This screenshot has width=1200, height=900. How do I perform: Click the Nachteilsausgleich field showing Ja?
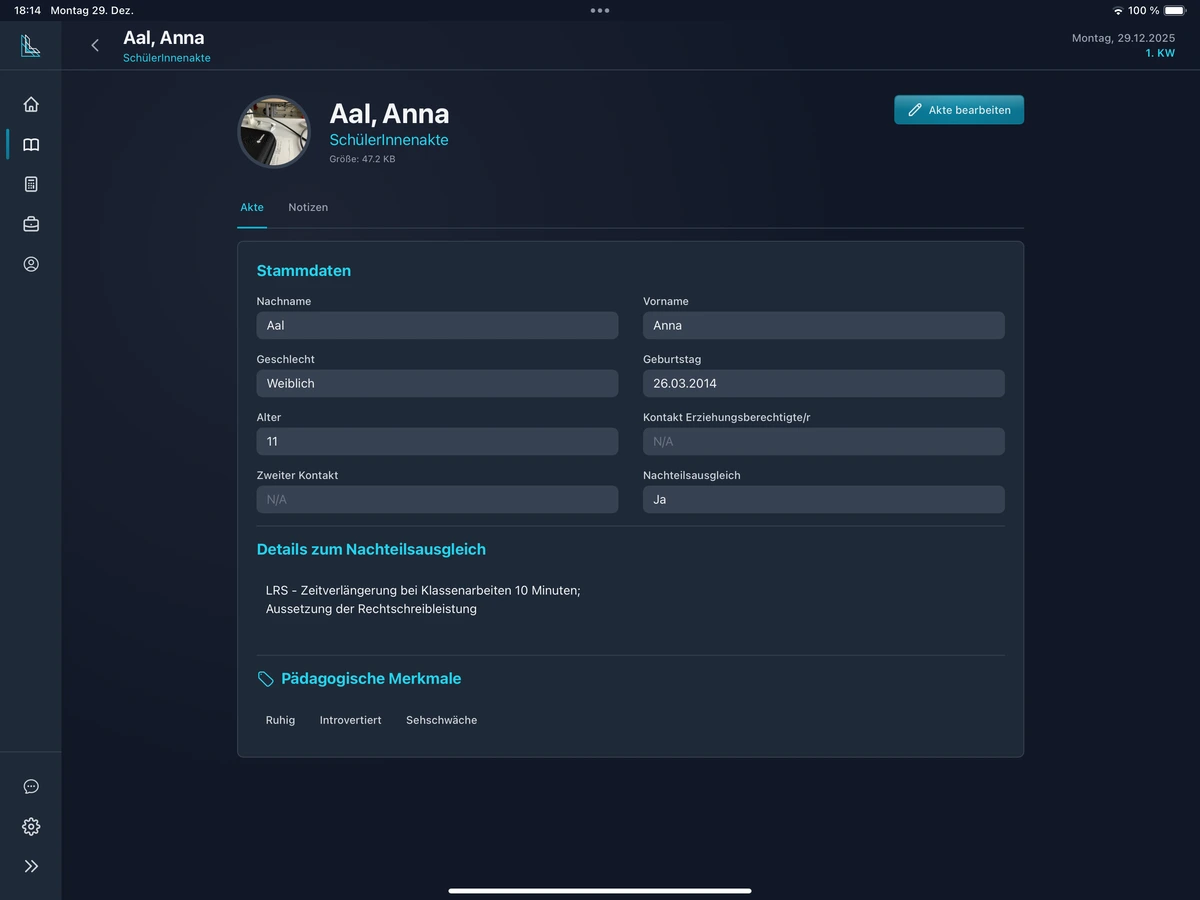click(x=823, y=499)
